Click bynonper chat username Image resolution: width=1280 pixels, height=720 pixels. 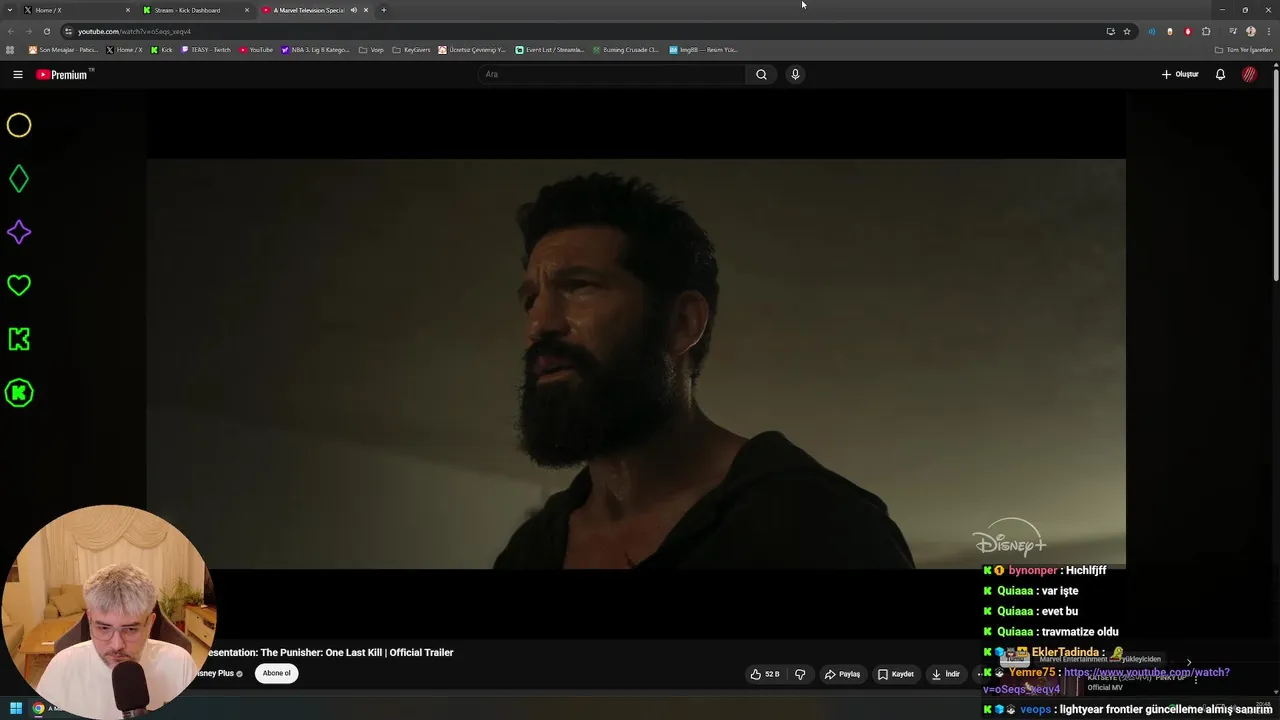coord(1033,570)
